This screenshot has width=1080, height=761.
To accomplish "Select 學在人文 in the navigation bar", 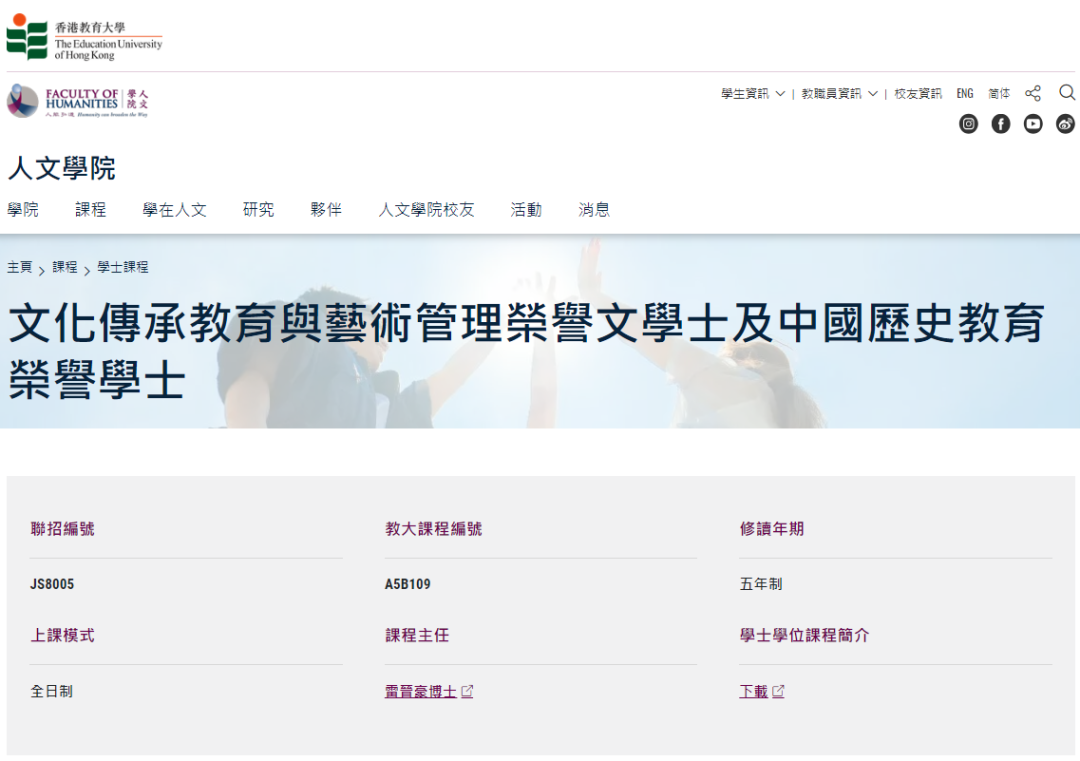I will point(173,209).
